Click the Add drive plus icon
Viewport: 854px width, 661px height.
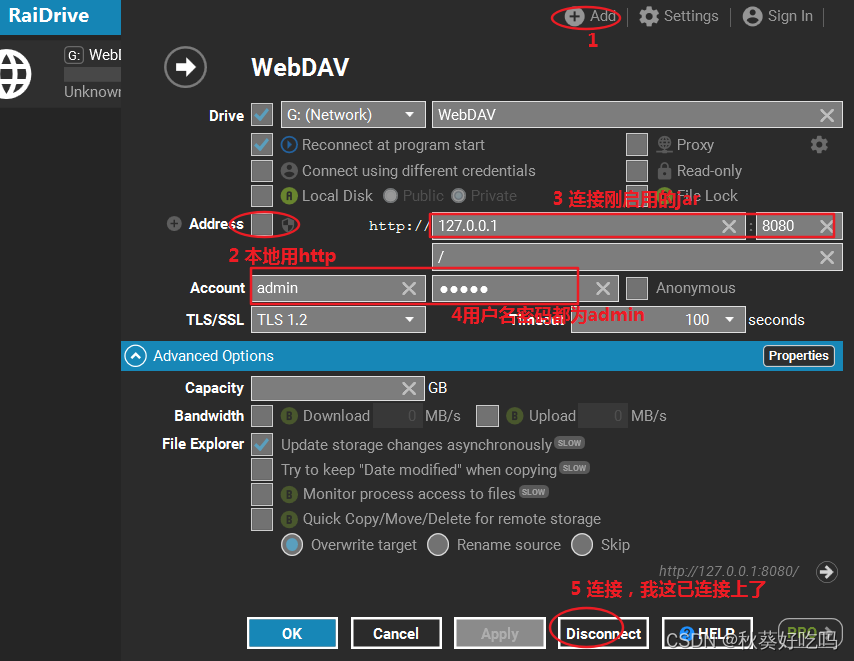click(574, 16)
